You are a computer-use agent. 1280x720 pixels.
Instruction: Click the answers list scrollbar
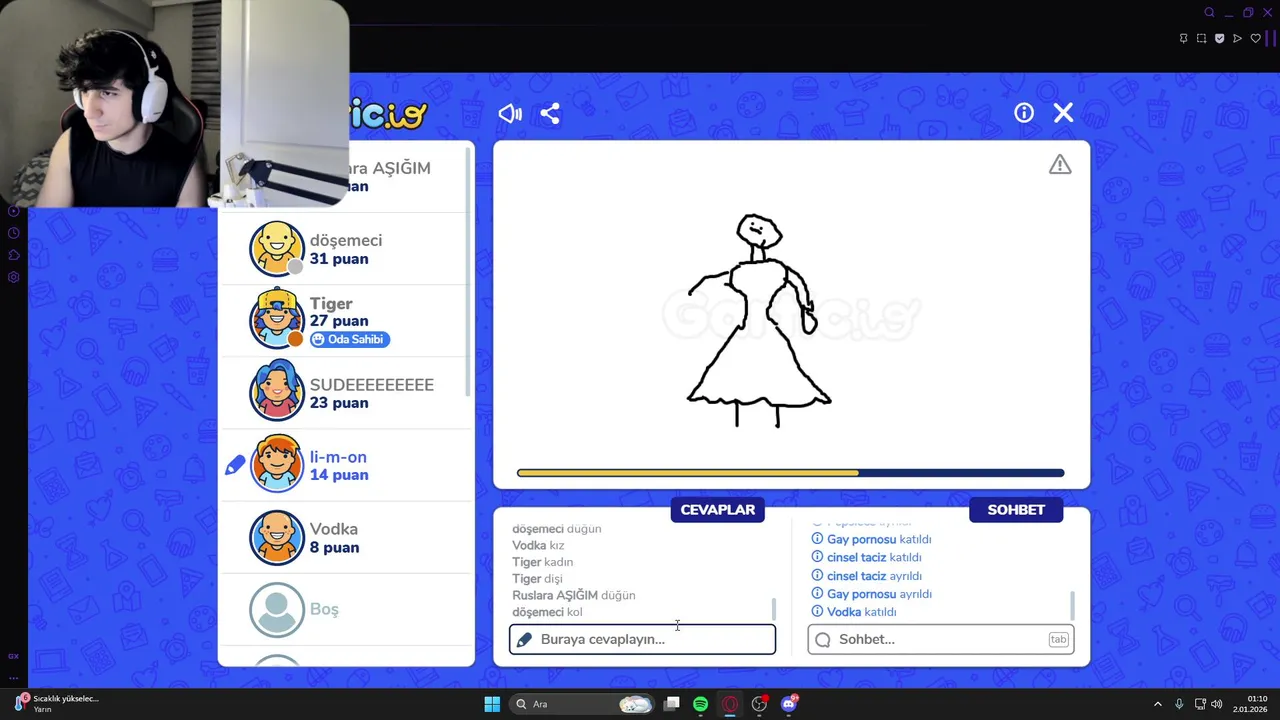tap(773, 609)
